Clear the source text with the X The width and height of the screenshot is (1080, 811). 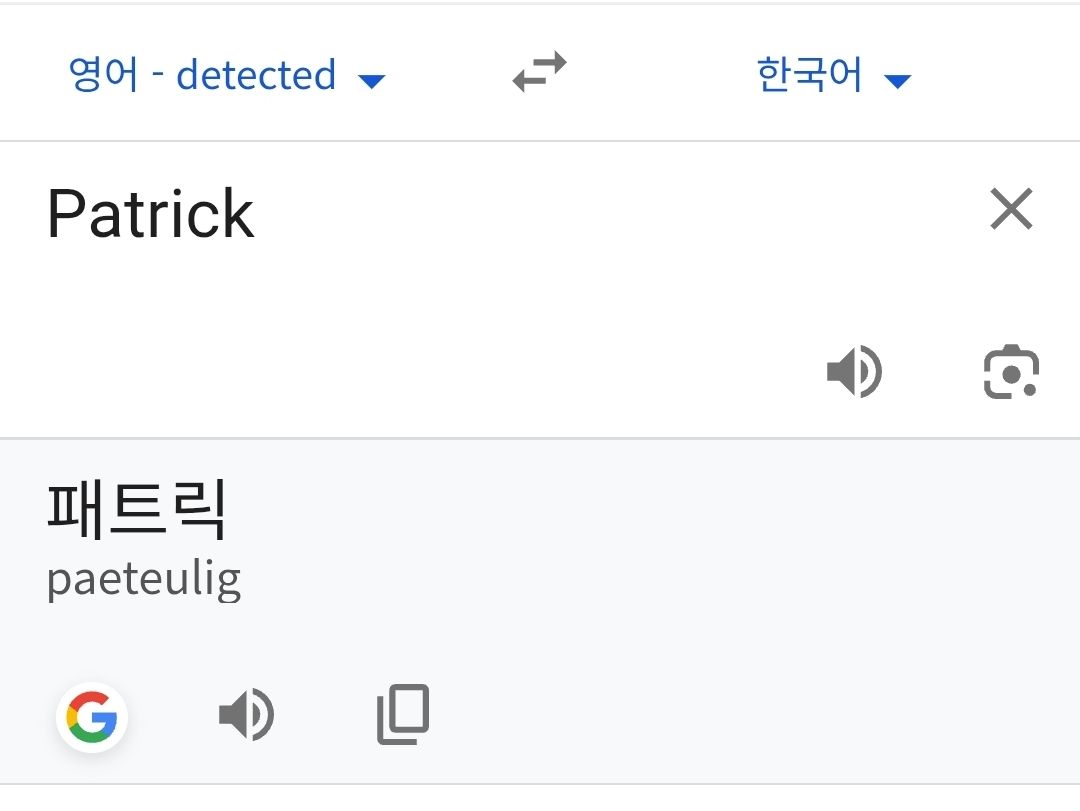(1011, 210)
